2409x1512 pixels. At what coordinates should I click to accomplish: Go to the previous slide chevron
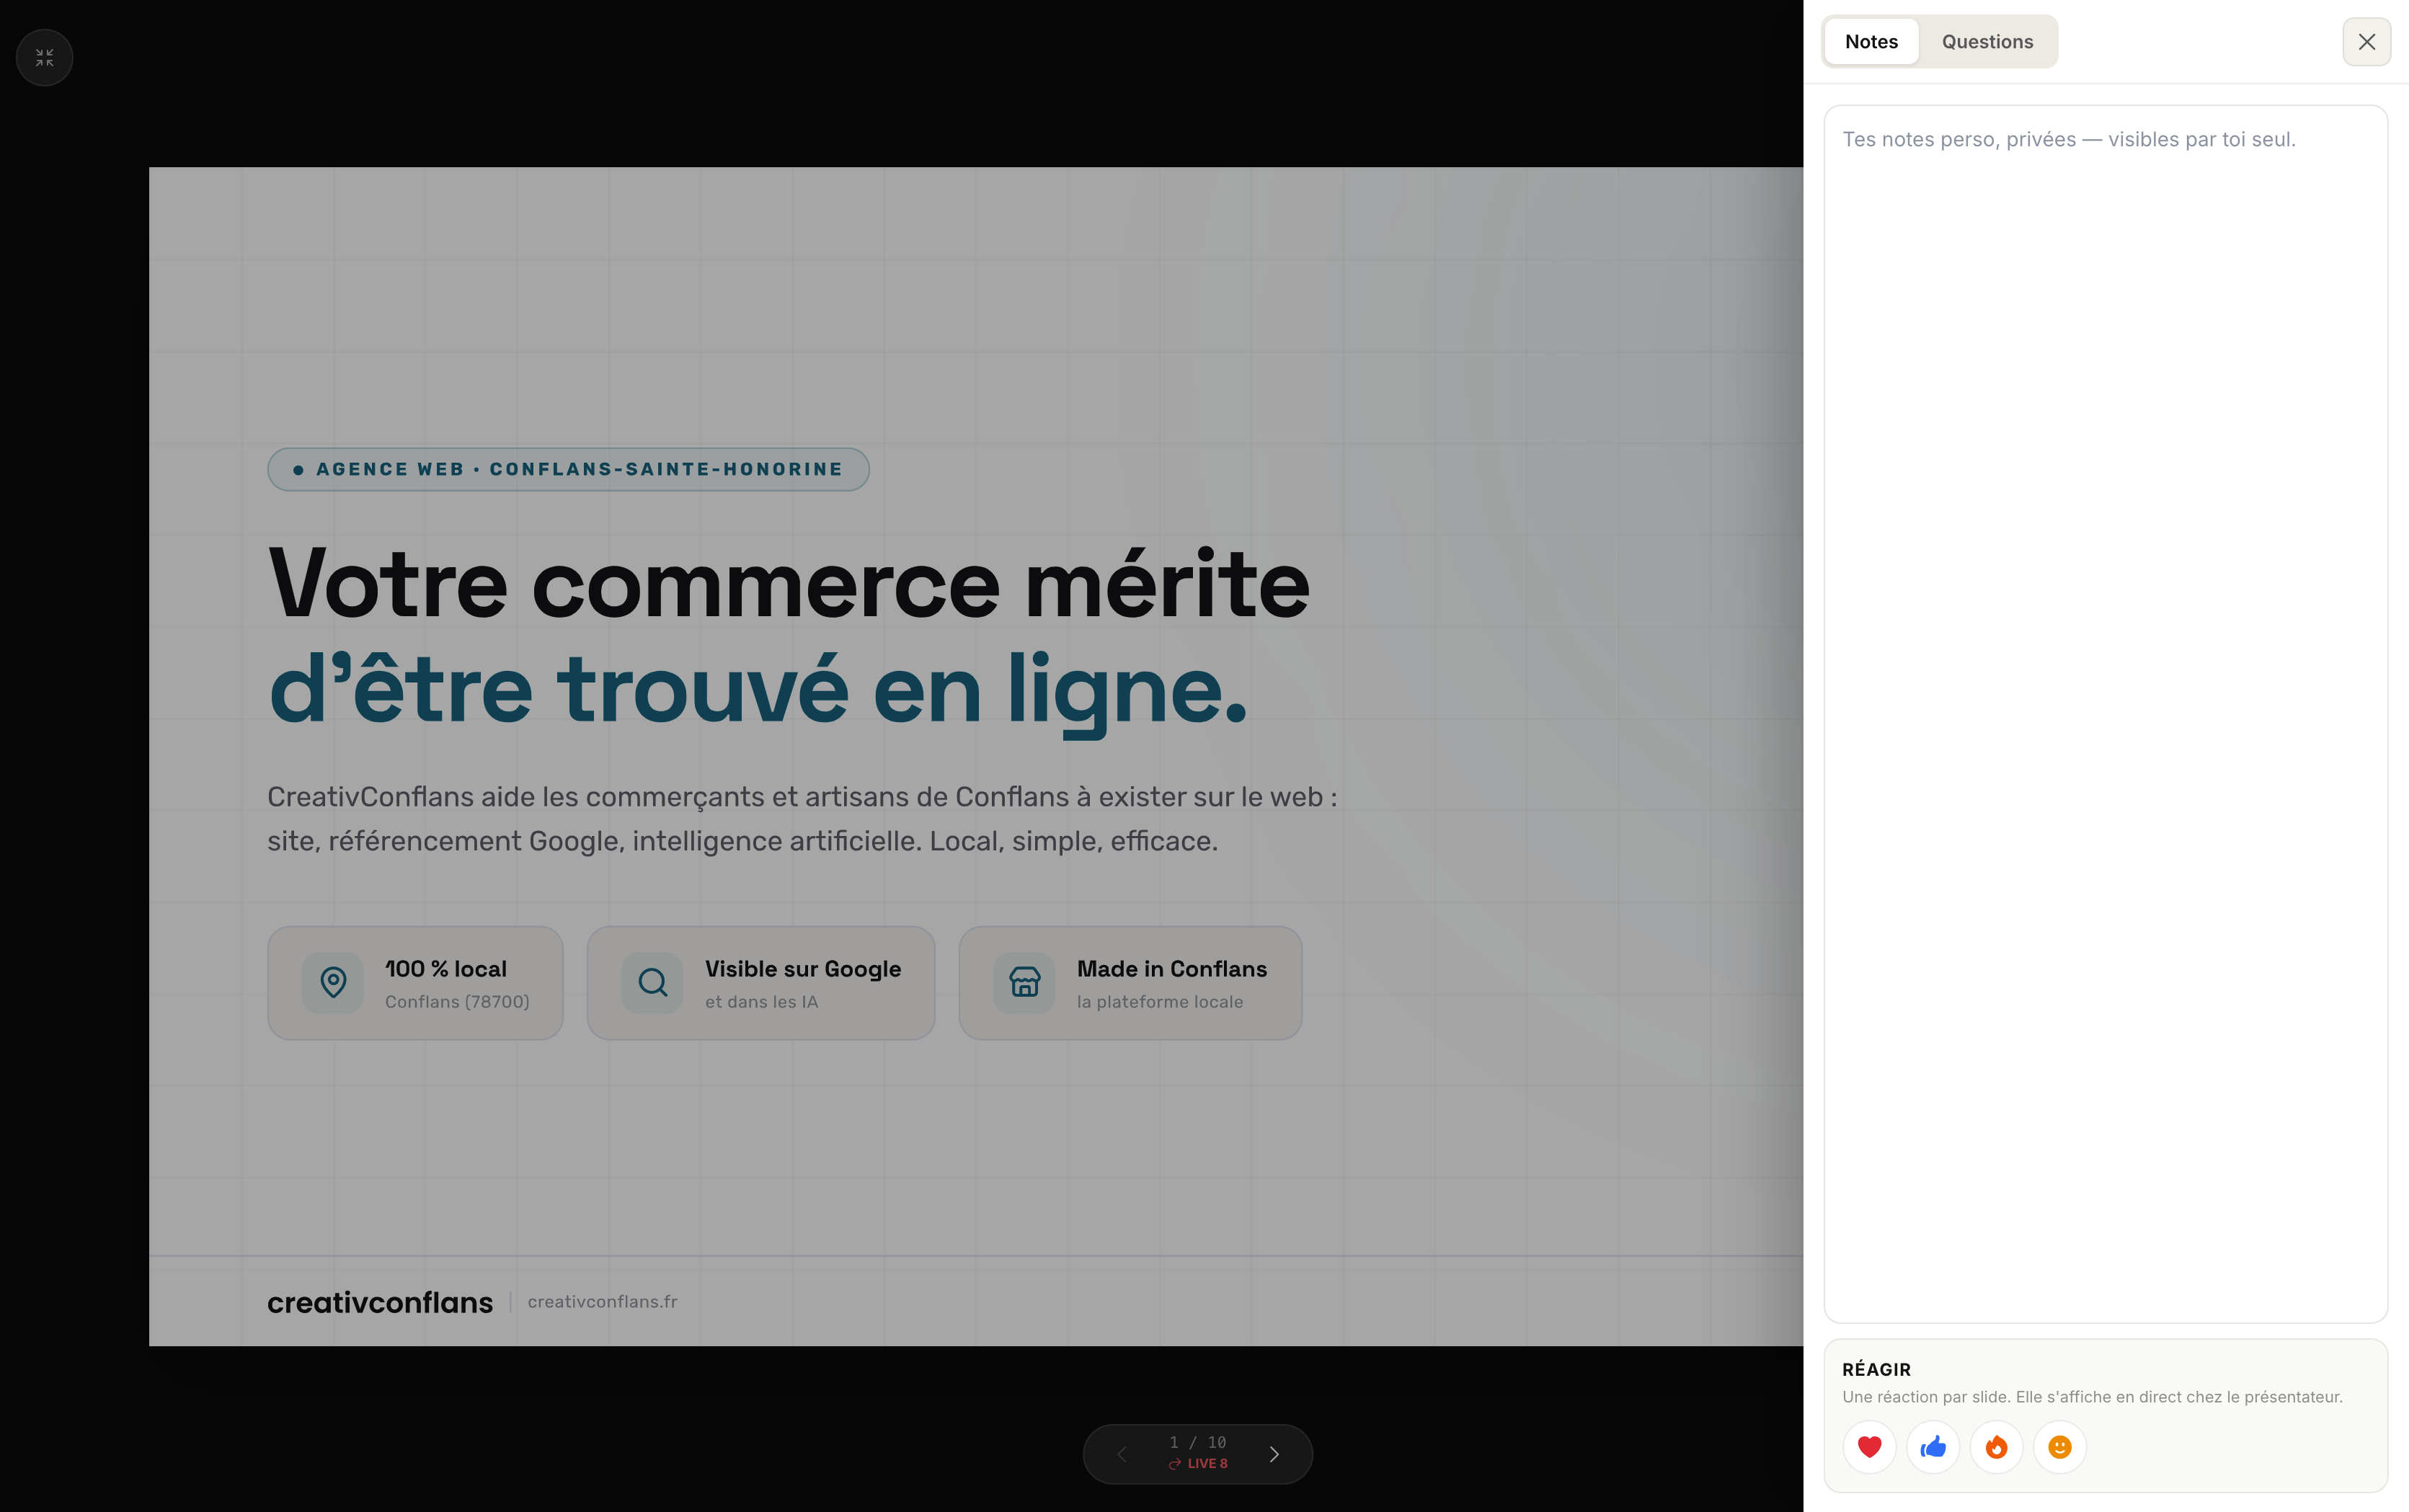tap(1122, 1454)
